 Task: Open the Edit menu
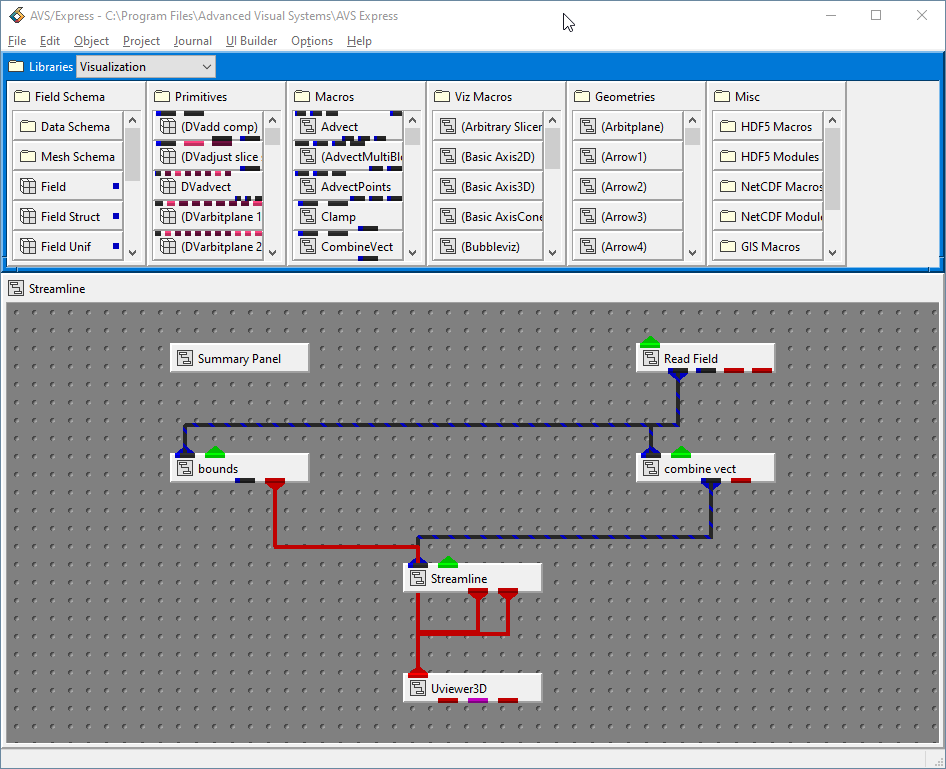(49, 41)
